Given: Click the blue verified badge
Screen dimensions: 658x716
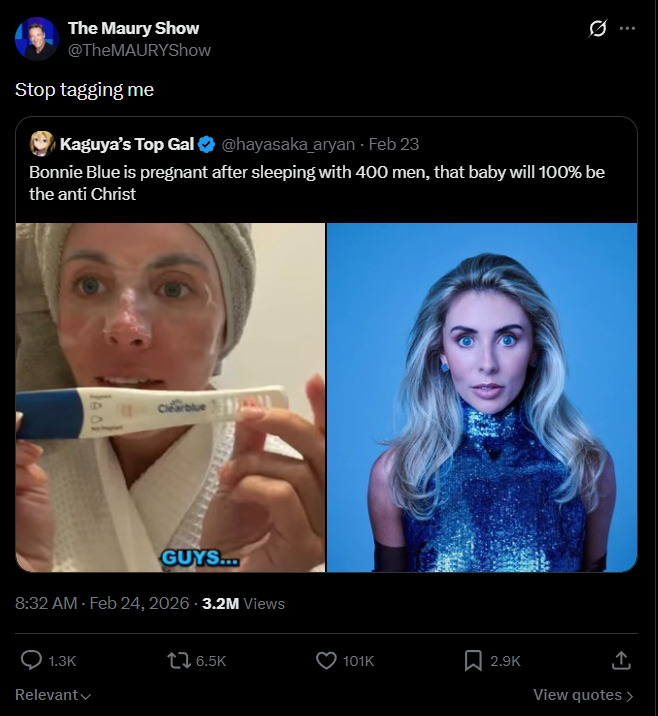Looking at the screenshot, I should click(206, 145).
